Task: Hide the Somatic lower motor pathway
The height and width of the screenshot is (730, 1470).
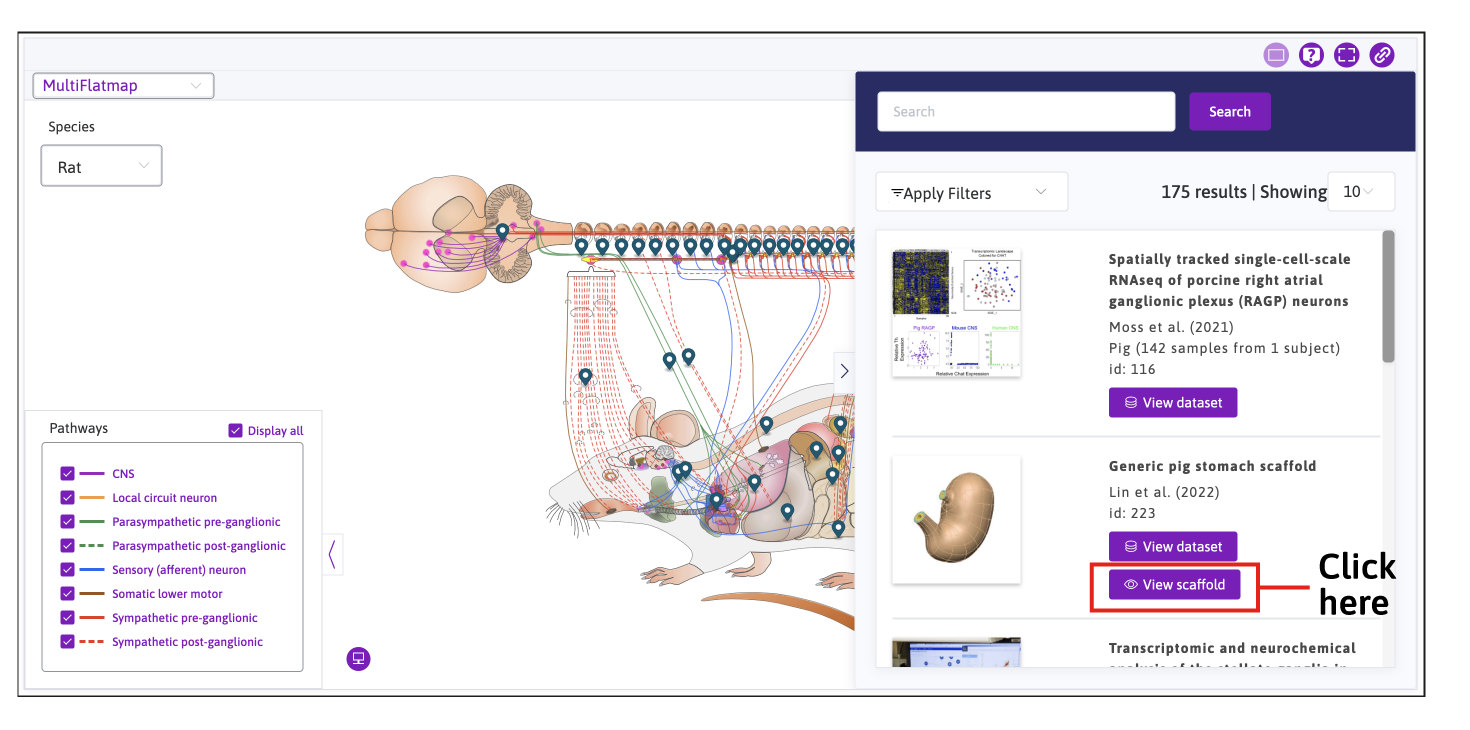Action: coord(67,594)
